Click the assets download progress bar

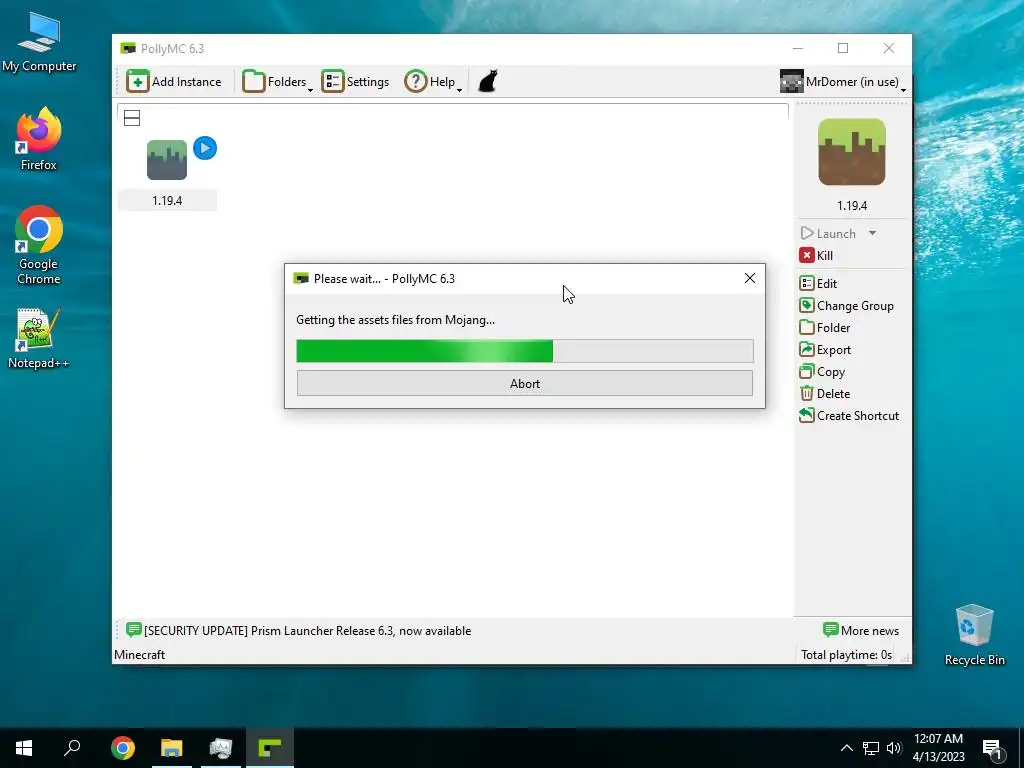(x=525, y=351)
